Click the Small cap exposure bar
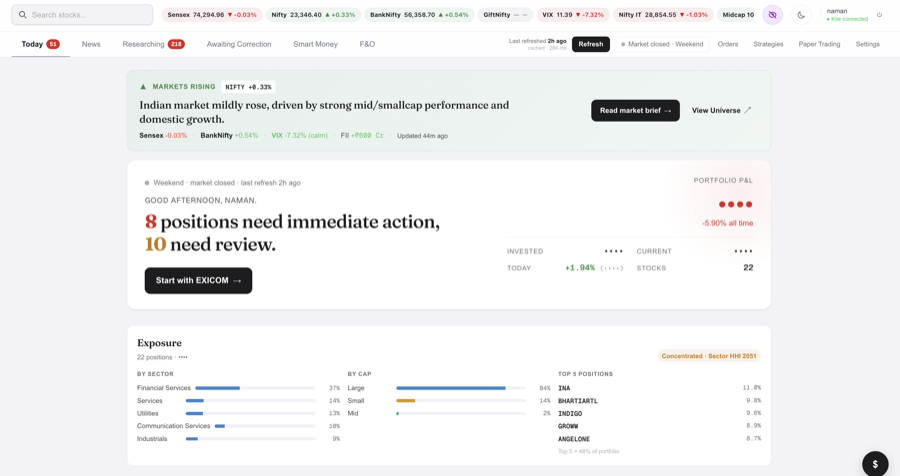The width and height of the screenshot is (900, 476). tap(461, 401)
